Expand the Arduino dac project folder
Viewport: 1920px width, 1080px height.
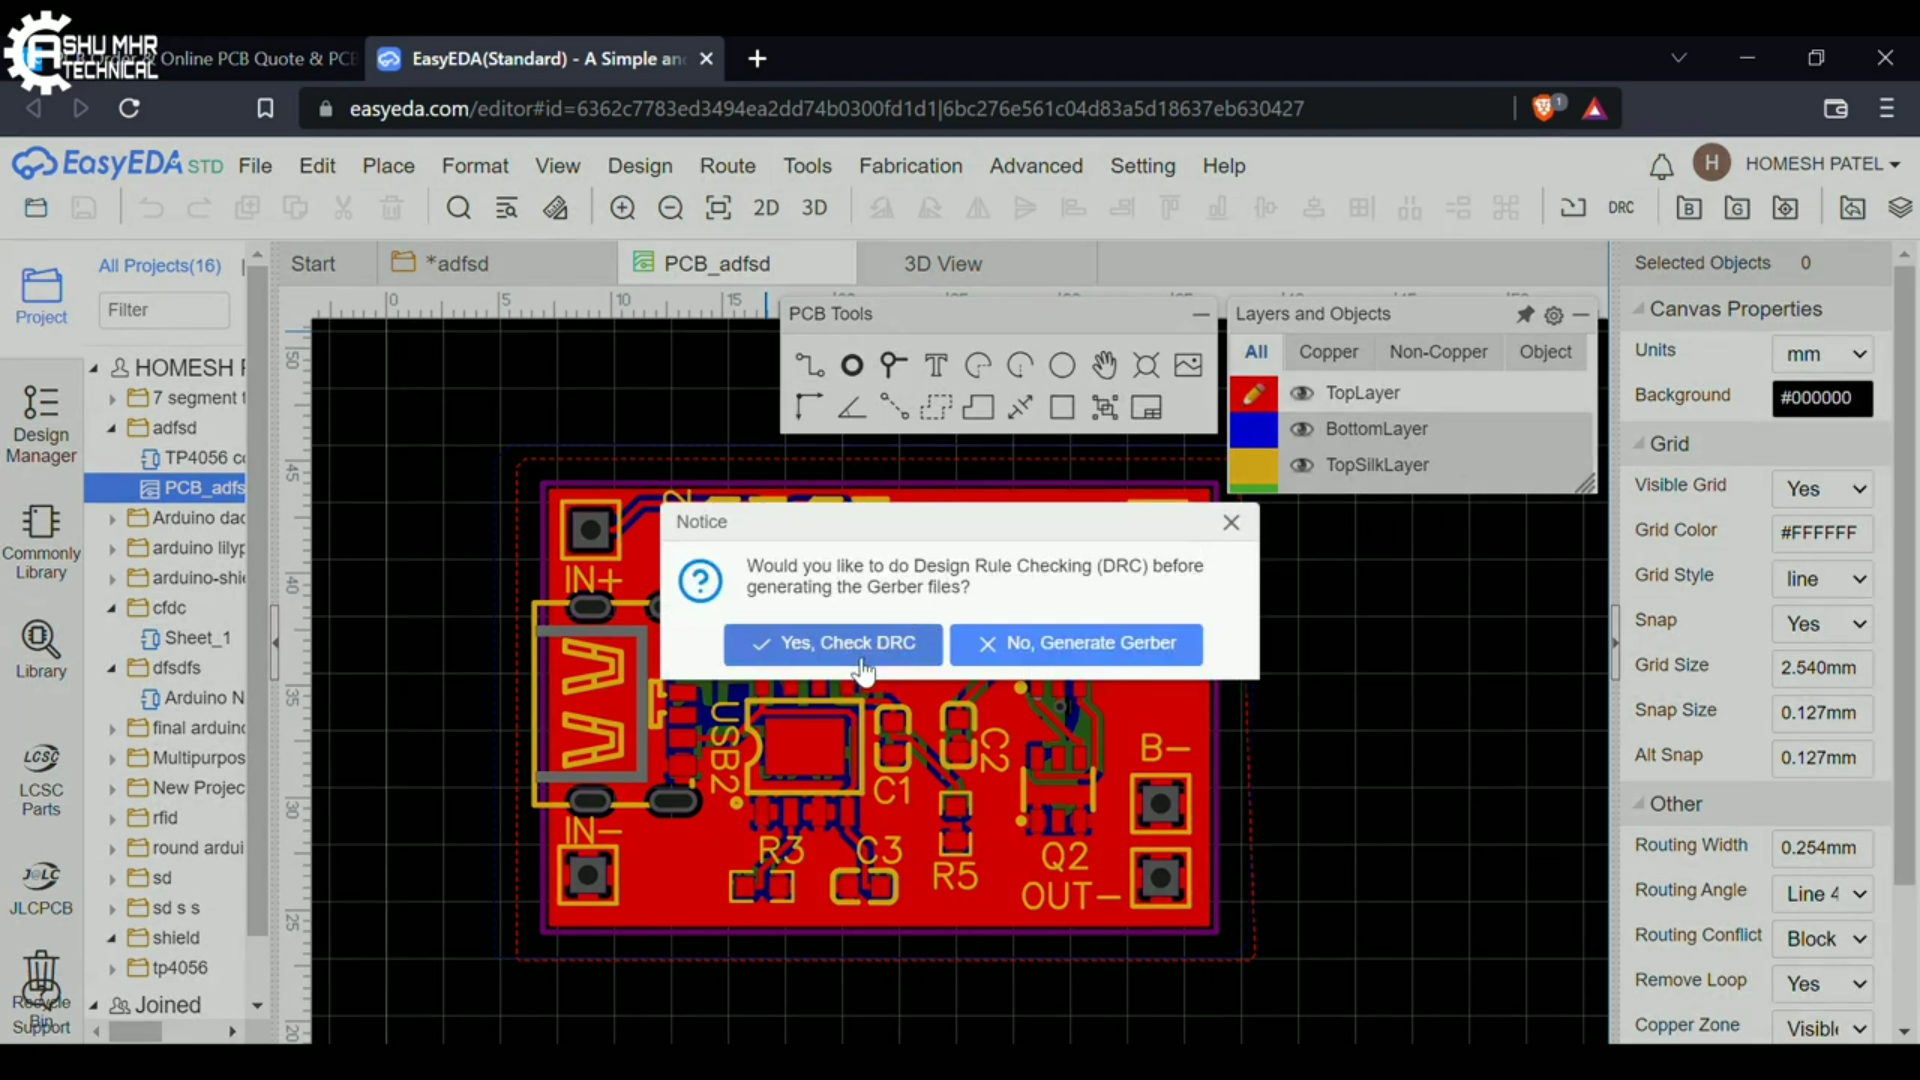112,518
